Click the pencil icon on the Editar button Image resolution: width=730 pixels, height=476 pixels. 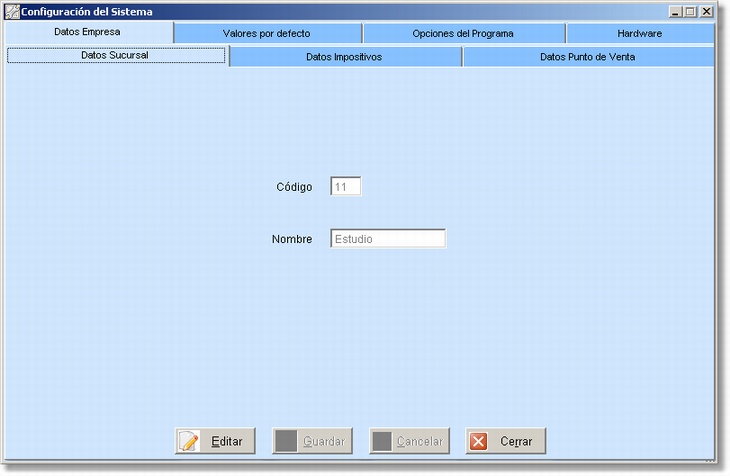point(190,442)
